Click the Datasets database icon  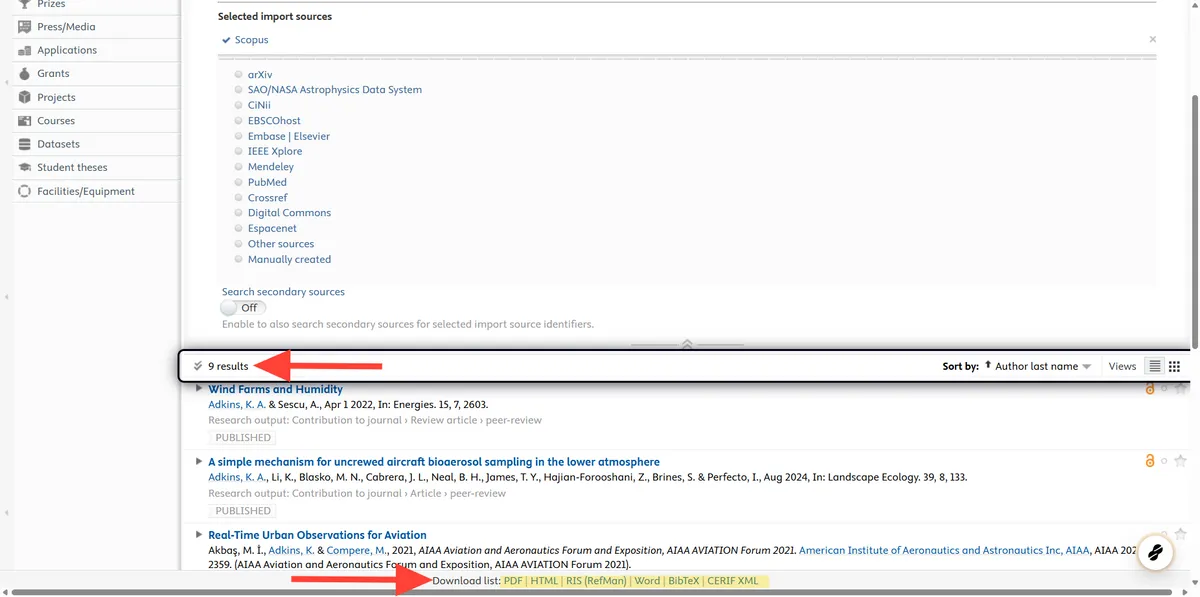coord(25,144)
